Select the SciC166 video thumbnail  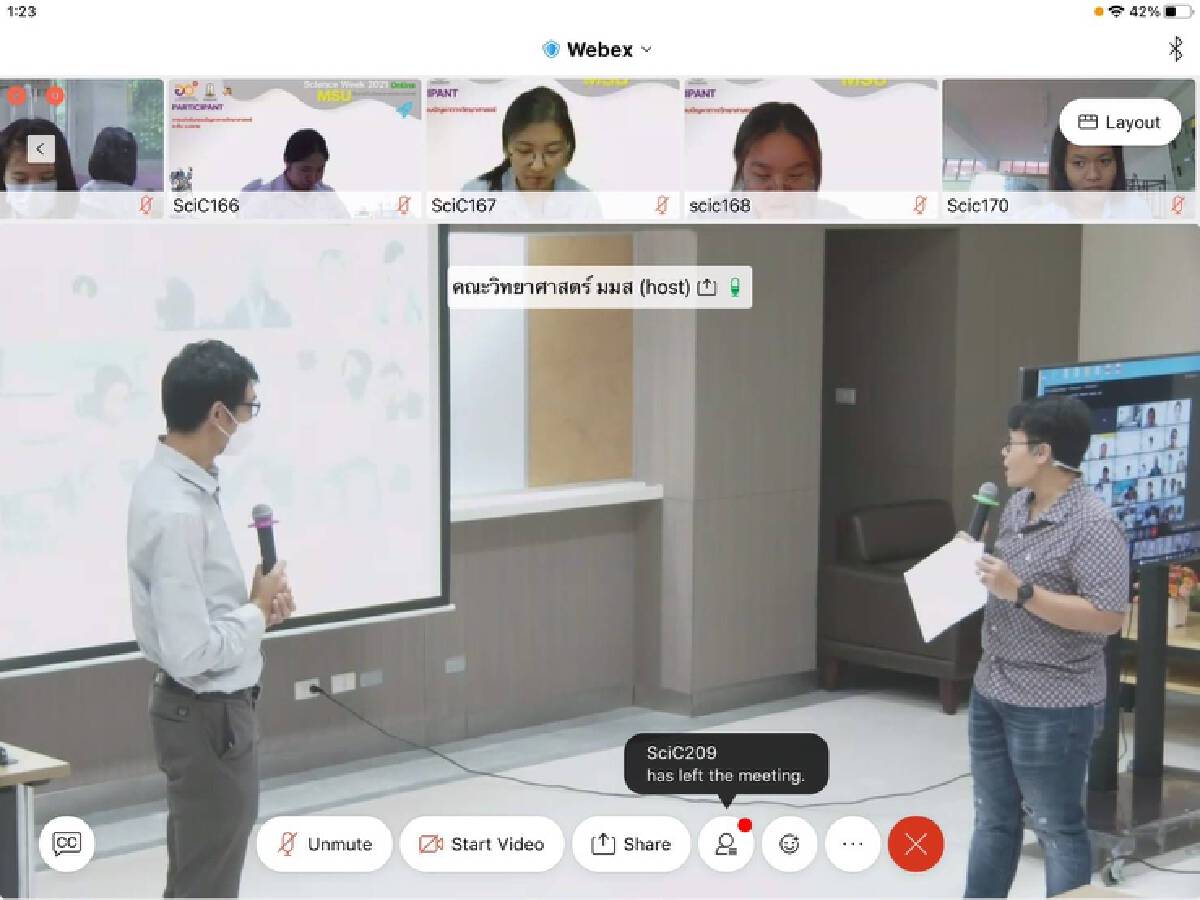[294, 148]
